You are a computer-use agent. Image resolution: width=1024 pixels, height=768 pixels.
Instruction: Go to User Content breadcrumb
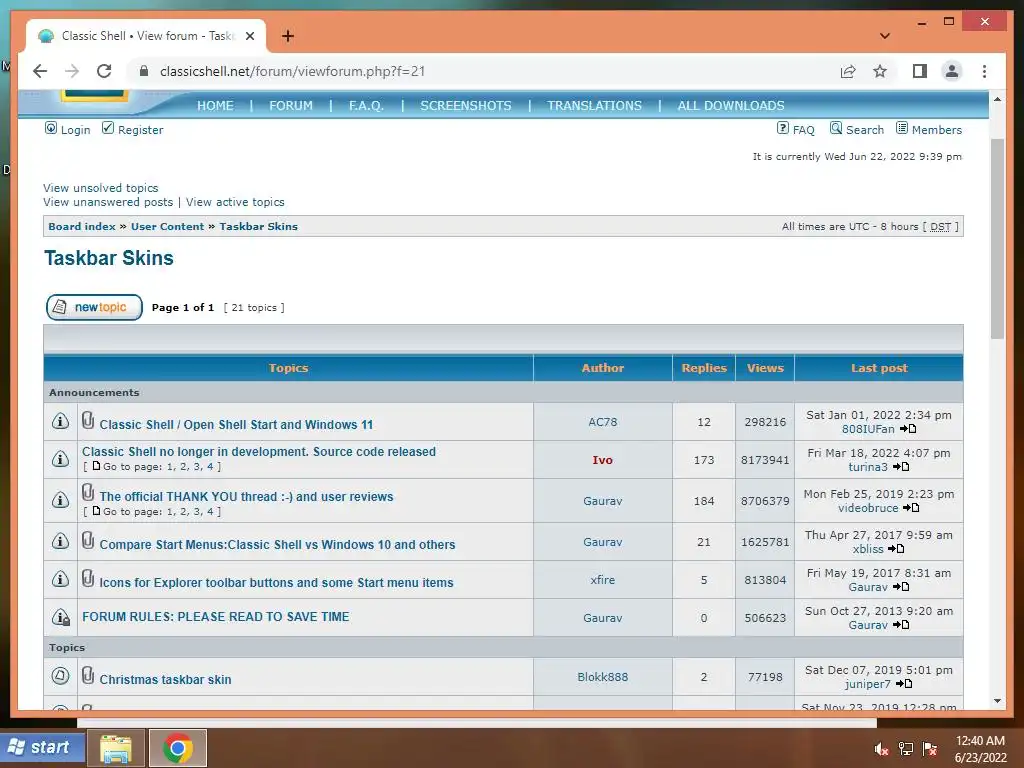[x=167, y=227]
